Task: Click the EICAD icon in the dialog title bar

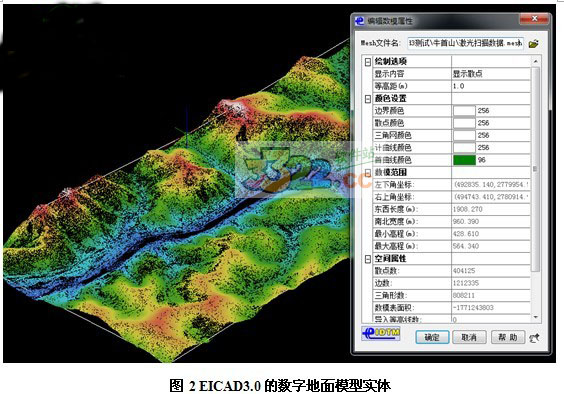Action: [359, 21]
